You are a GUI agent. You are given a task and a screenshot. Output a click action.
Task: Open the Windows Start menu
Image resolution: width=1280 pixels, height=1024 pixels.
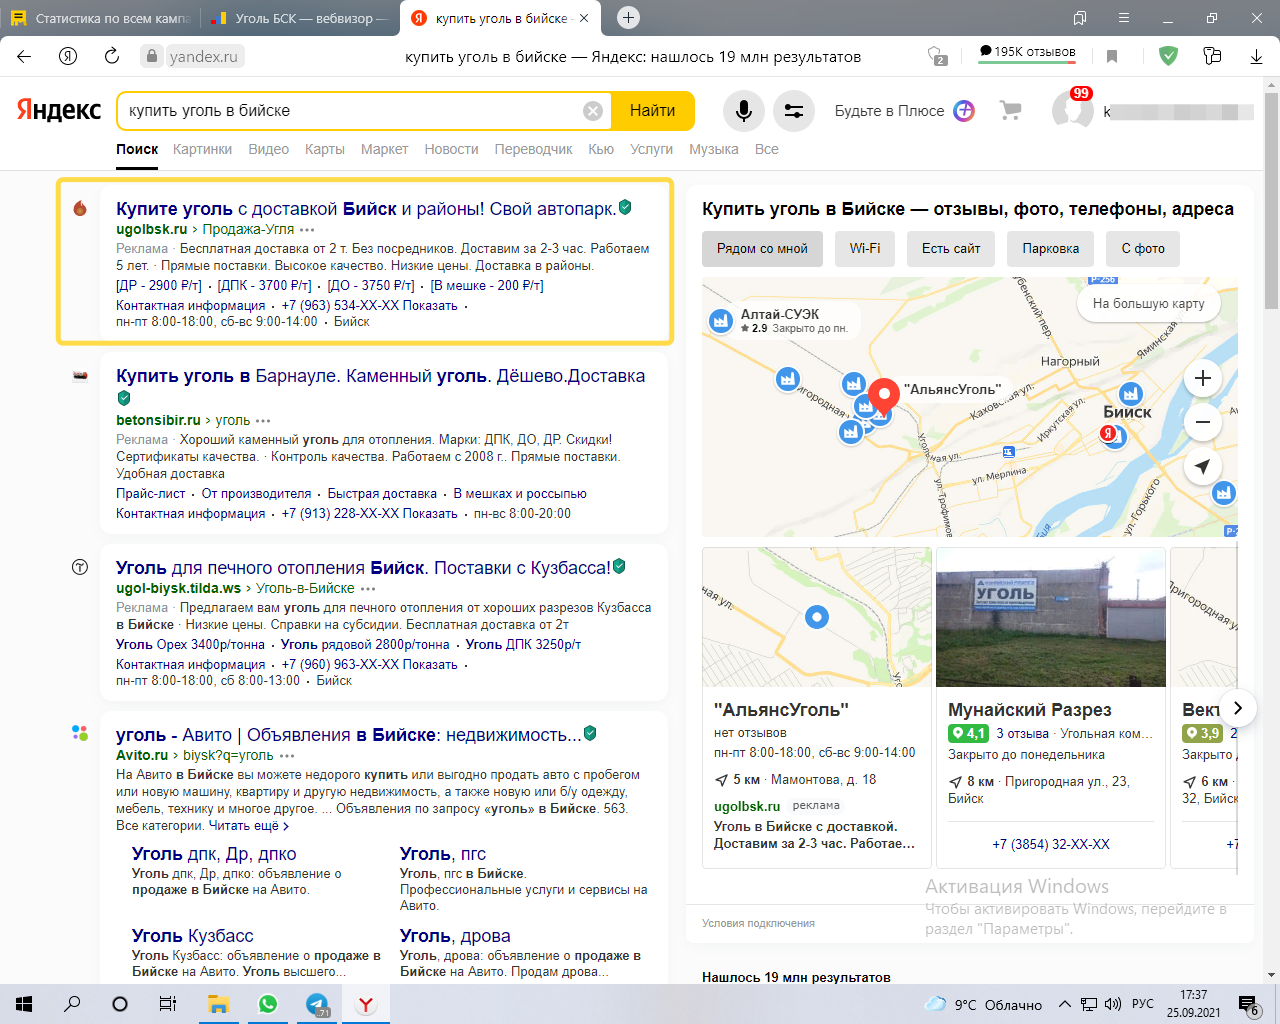pyautogui.click(x=24, y=1004)
